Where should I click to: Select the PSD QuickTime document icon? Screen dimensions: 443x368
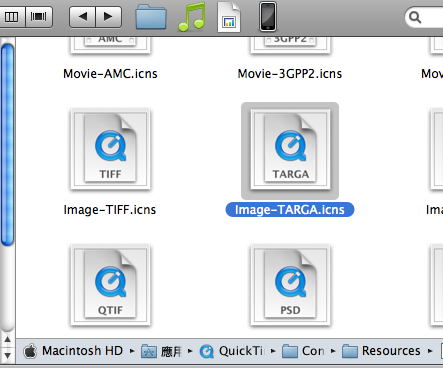coord(290,285)
